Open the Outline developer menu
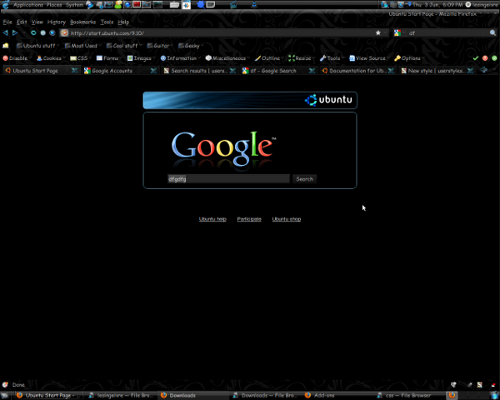Viewport: 500px width, 400px height. (x=268, y=58)
